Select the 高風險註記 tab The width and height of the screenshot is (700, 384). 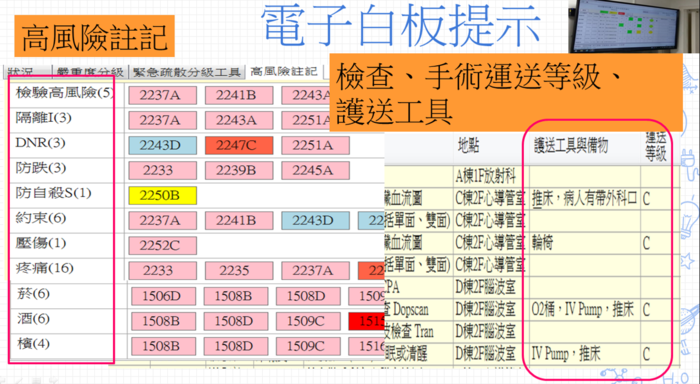[284, 71]
